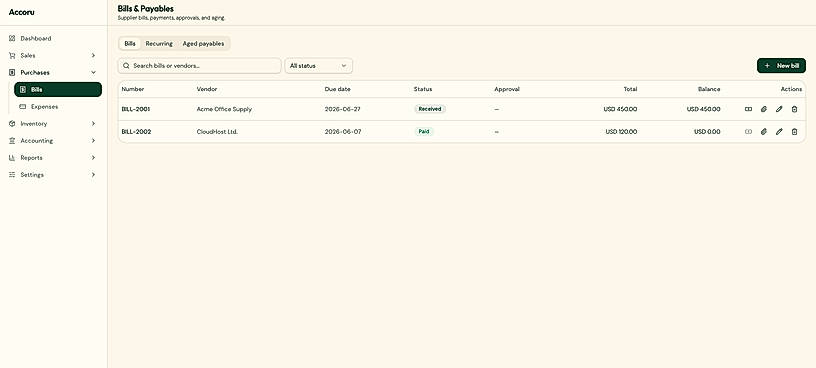Image resolution: width=816 pixels, height=368 pixels.
Task: Switch to the Recurring tab
Action: [159, 44]
